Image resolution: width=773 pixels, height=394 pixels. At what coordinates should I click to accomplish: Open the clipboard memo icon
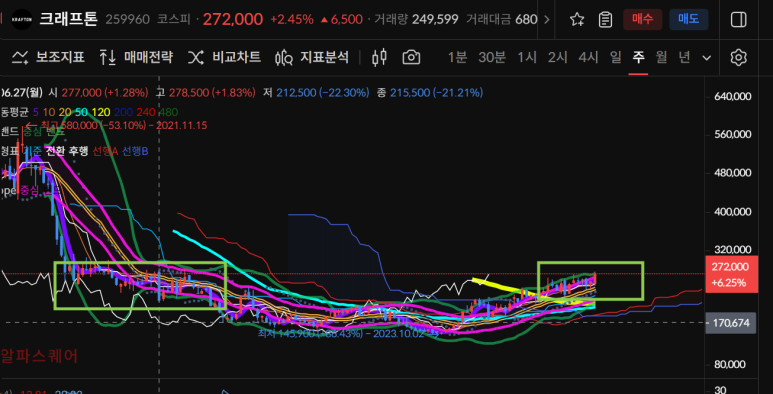click(x=605, y=19)
